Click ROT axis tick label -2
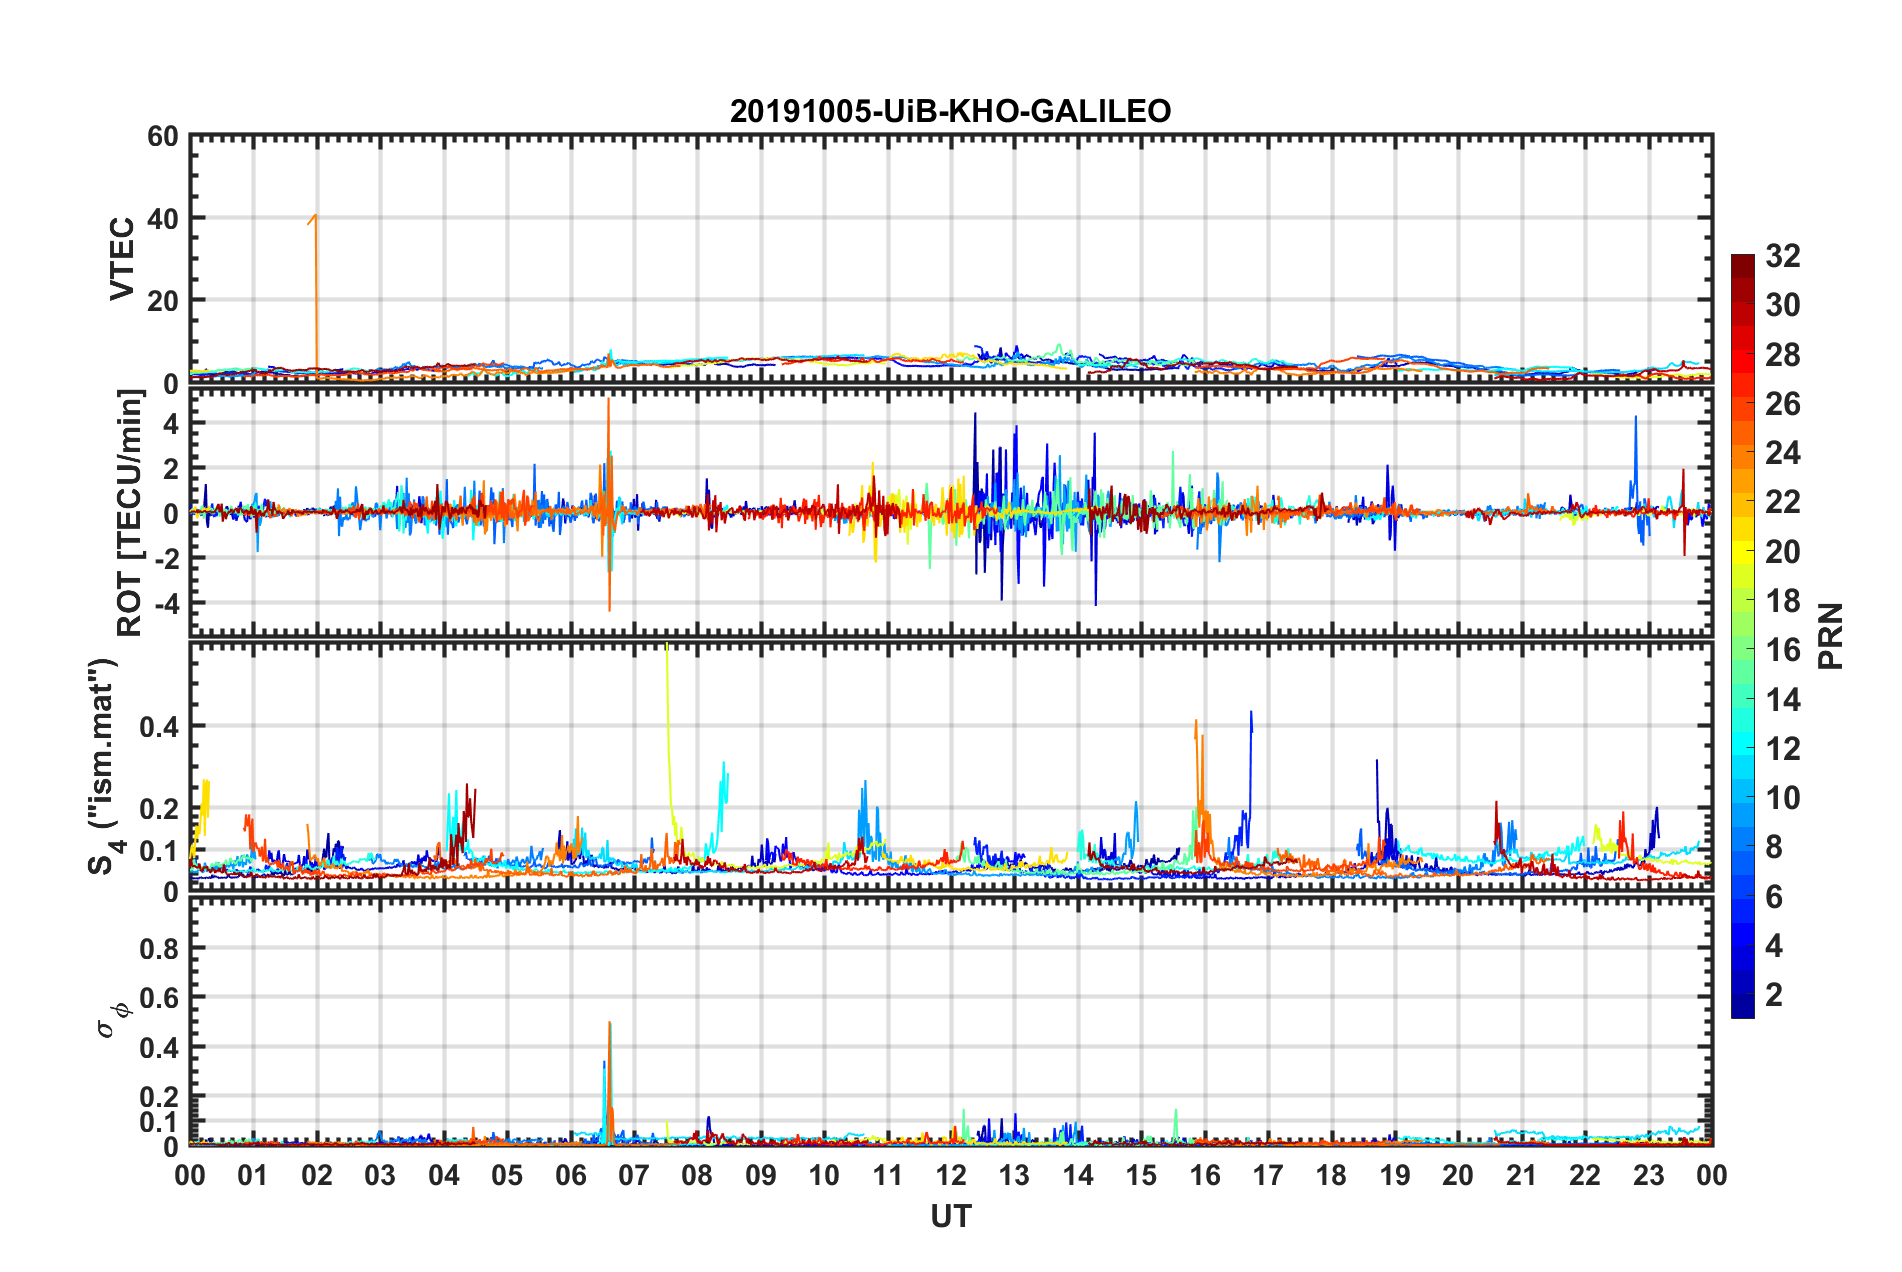The image size is (1902, 1272). [166, 558]
